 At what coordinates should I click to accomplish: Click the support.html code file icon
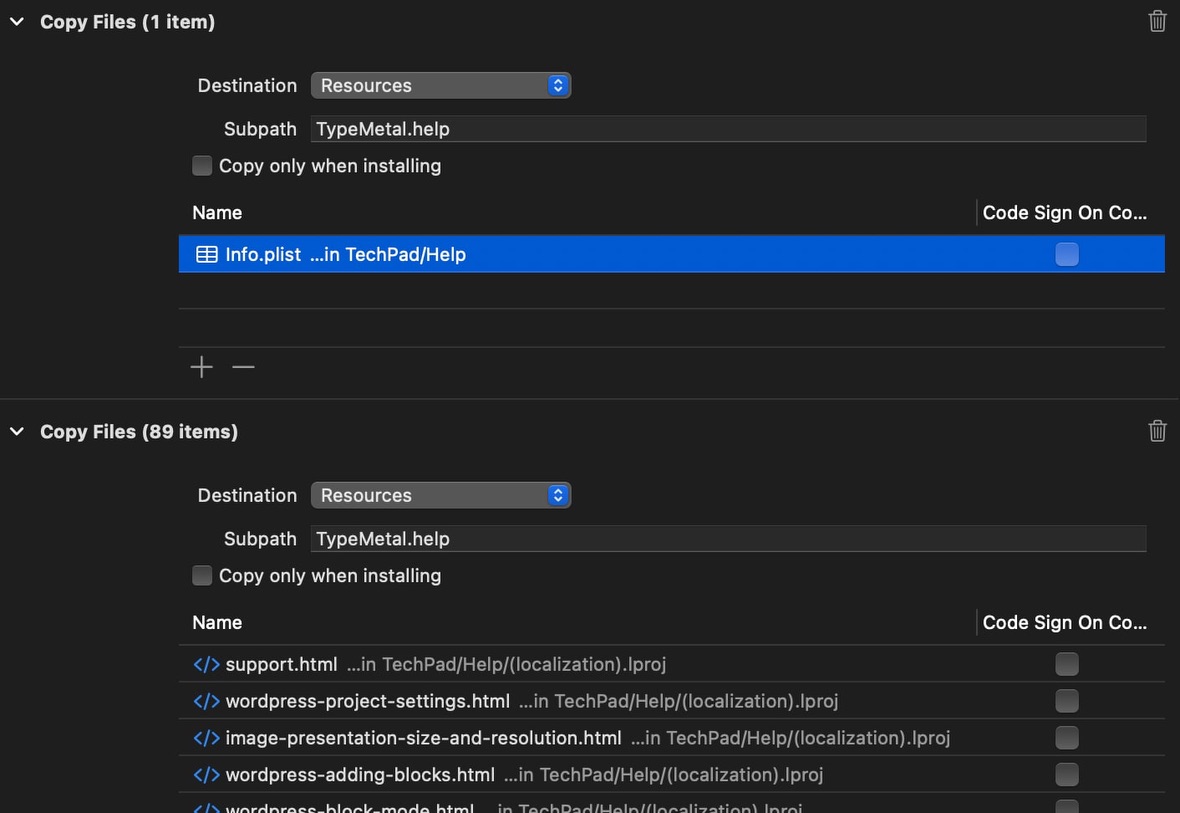click(x=206, y=664)
